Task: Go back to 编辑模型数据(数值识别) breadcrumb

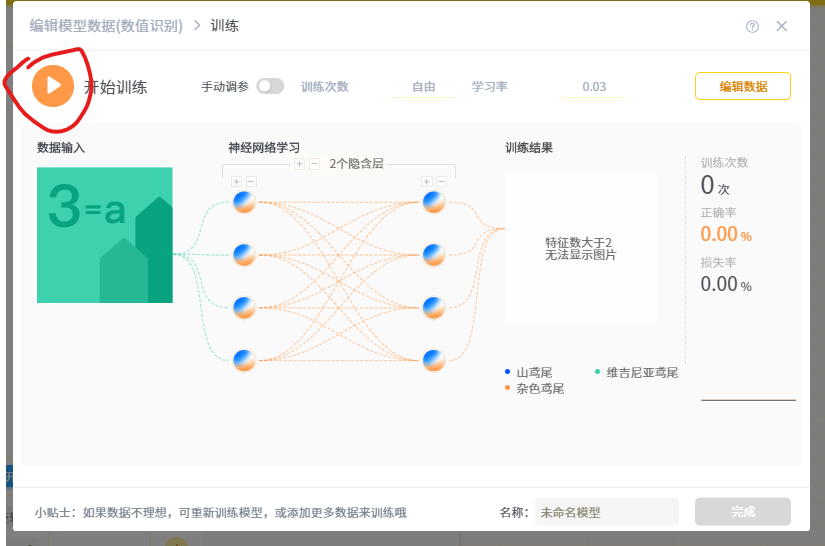Action: pos(106,26)
